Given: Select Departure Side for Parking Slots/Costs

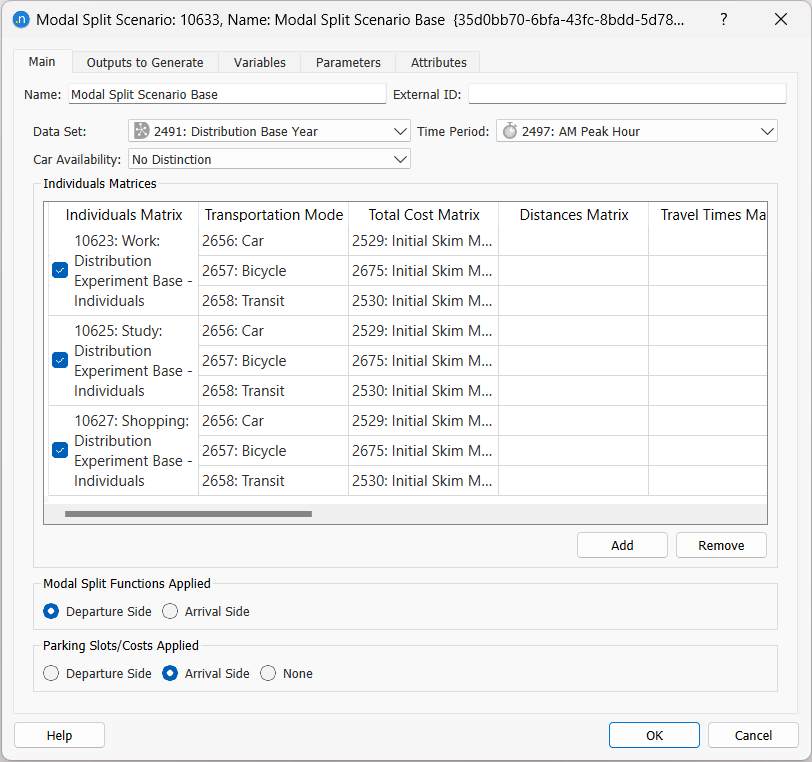Looking at the screenshot, I should (x=51, y=673).
